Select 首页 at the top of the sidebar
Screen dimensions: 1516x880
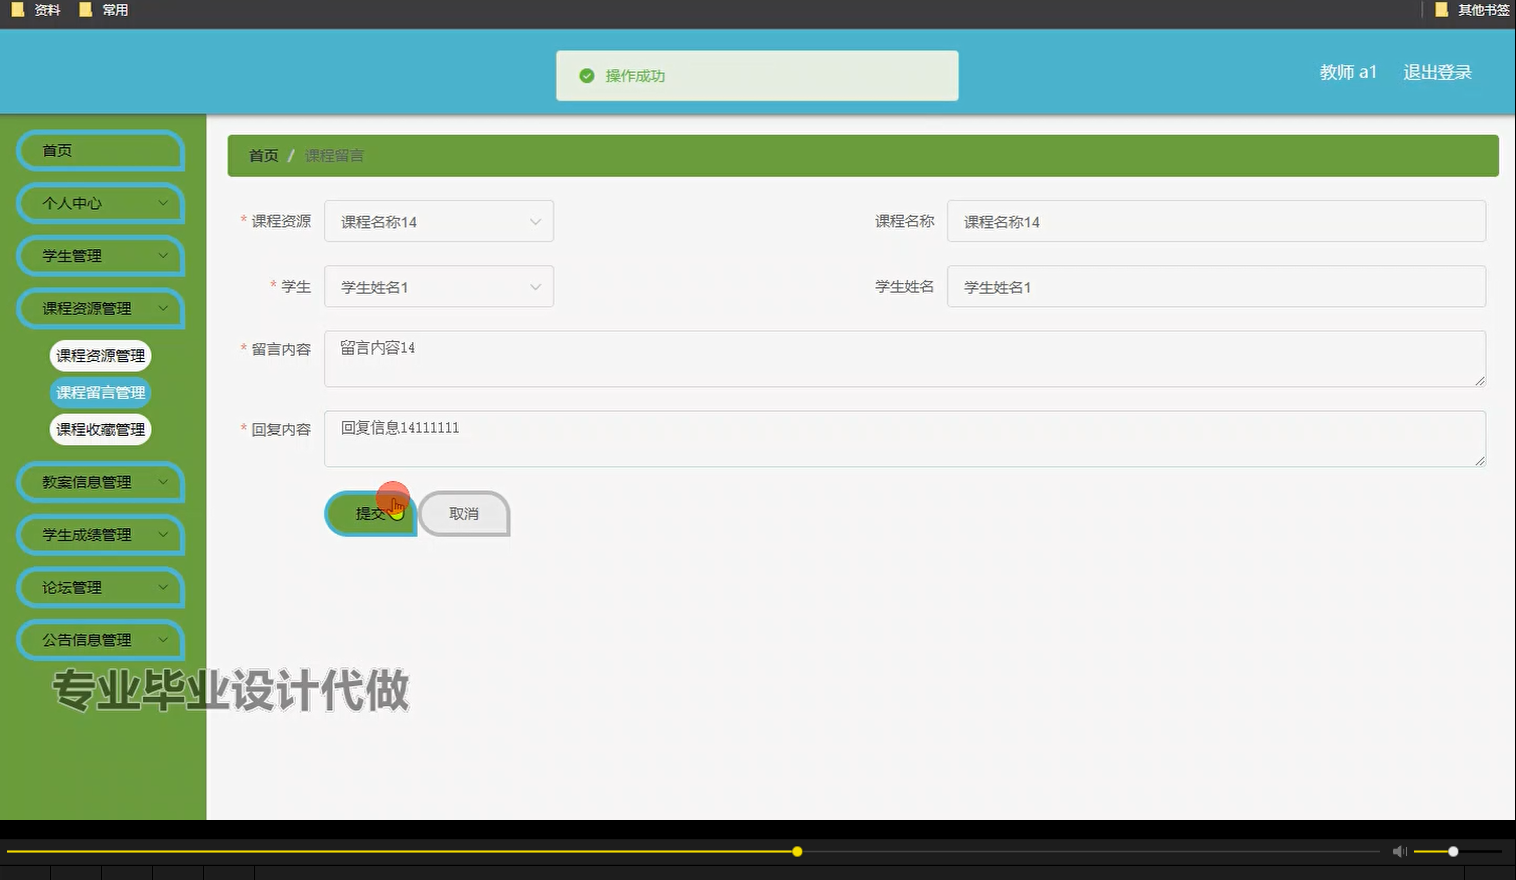100,150
